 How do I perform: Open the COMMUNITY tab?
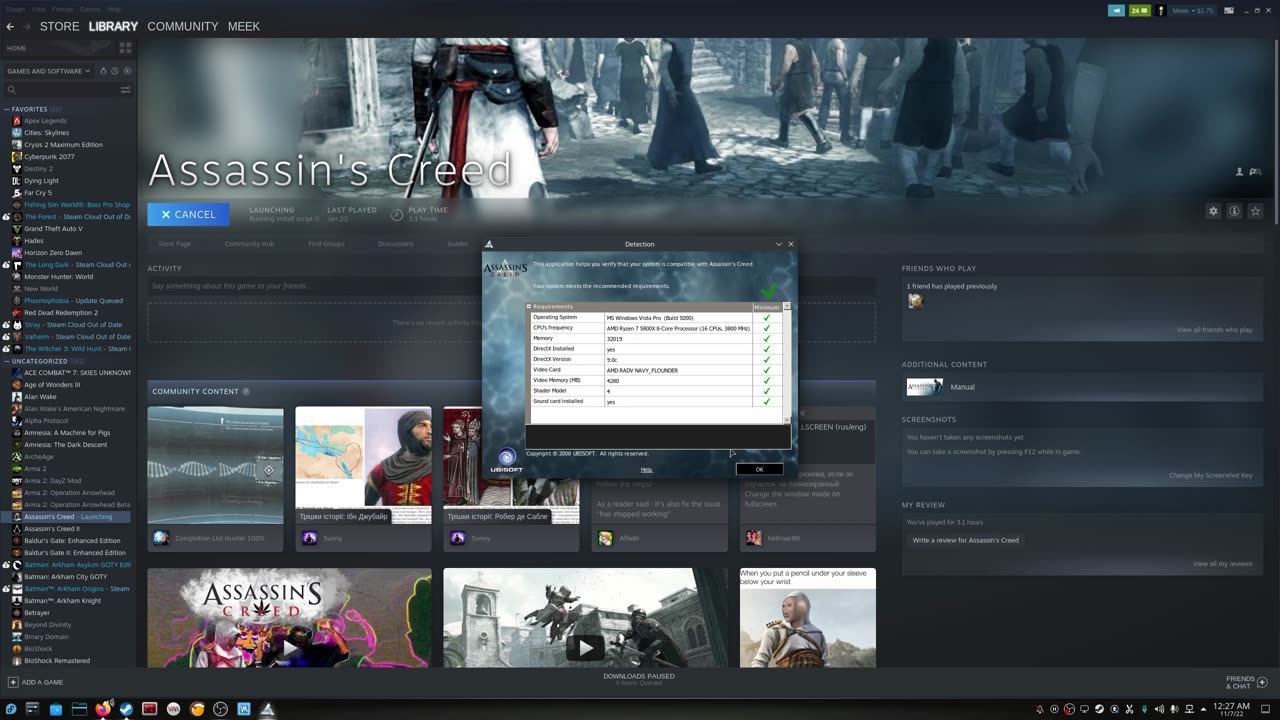(182, 27)
